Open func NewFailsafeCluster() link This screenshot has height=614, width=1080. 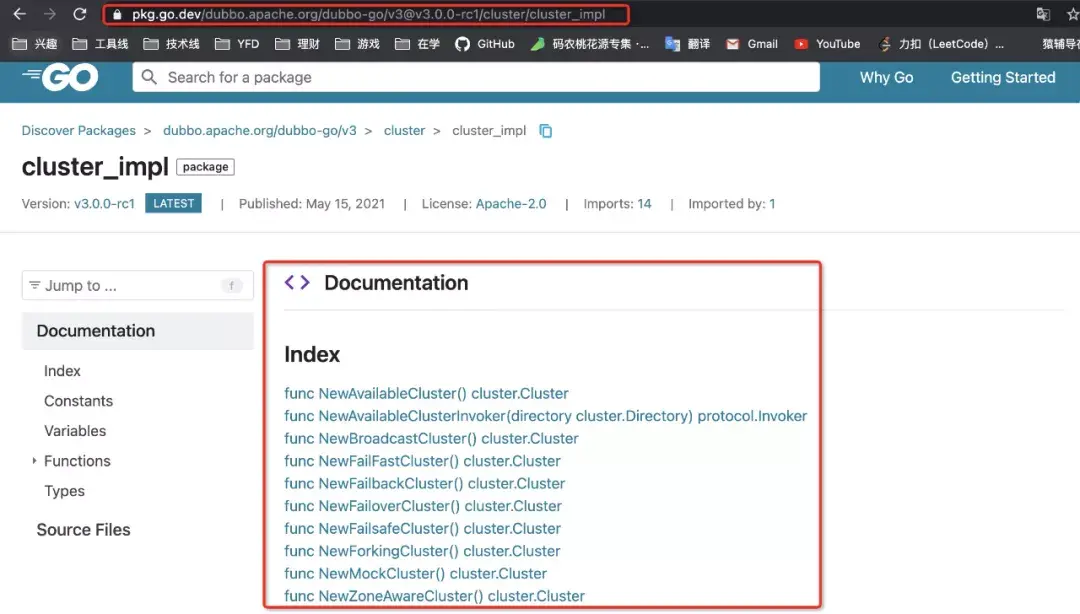(422, 529)
